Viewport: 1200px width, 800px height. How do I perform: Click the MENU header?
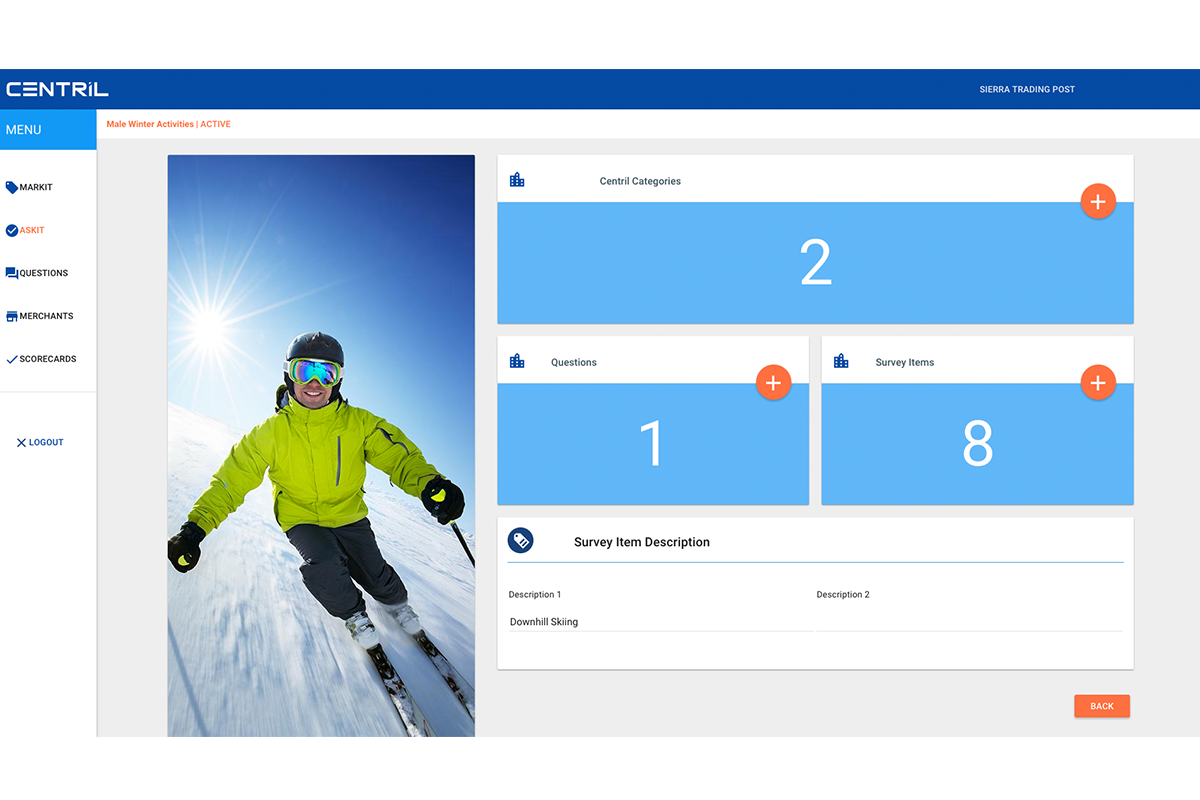pyautogui.click(x=48, y=130)
